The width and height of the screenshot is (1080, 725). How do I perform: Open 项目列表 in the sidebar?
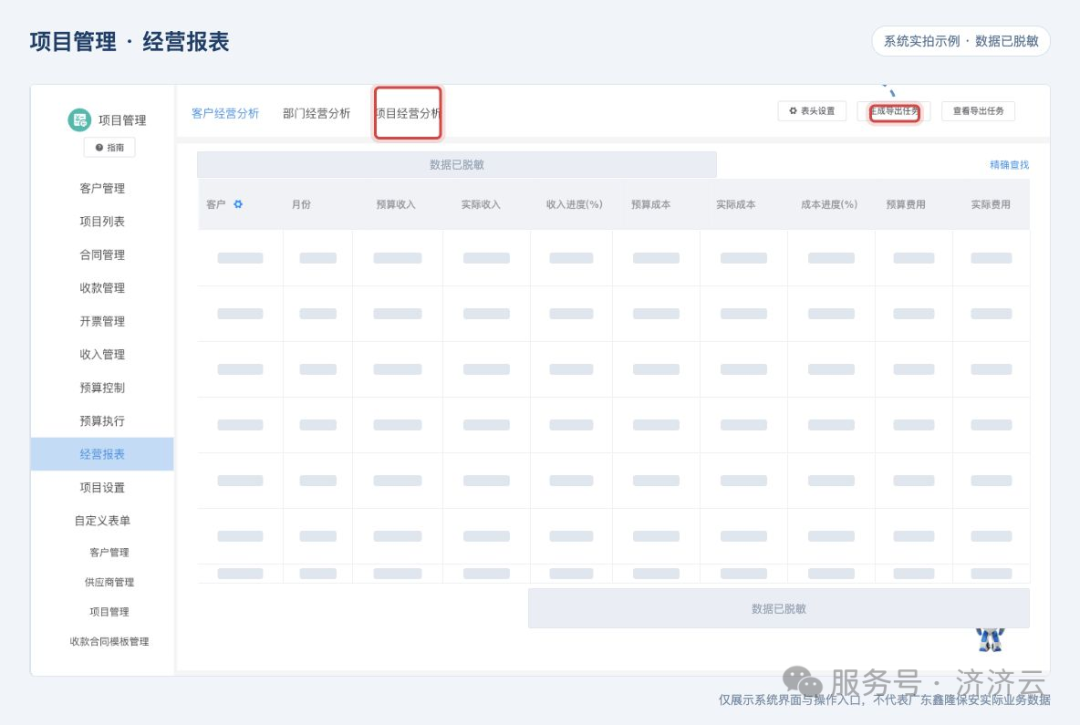click(102, 221)
